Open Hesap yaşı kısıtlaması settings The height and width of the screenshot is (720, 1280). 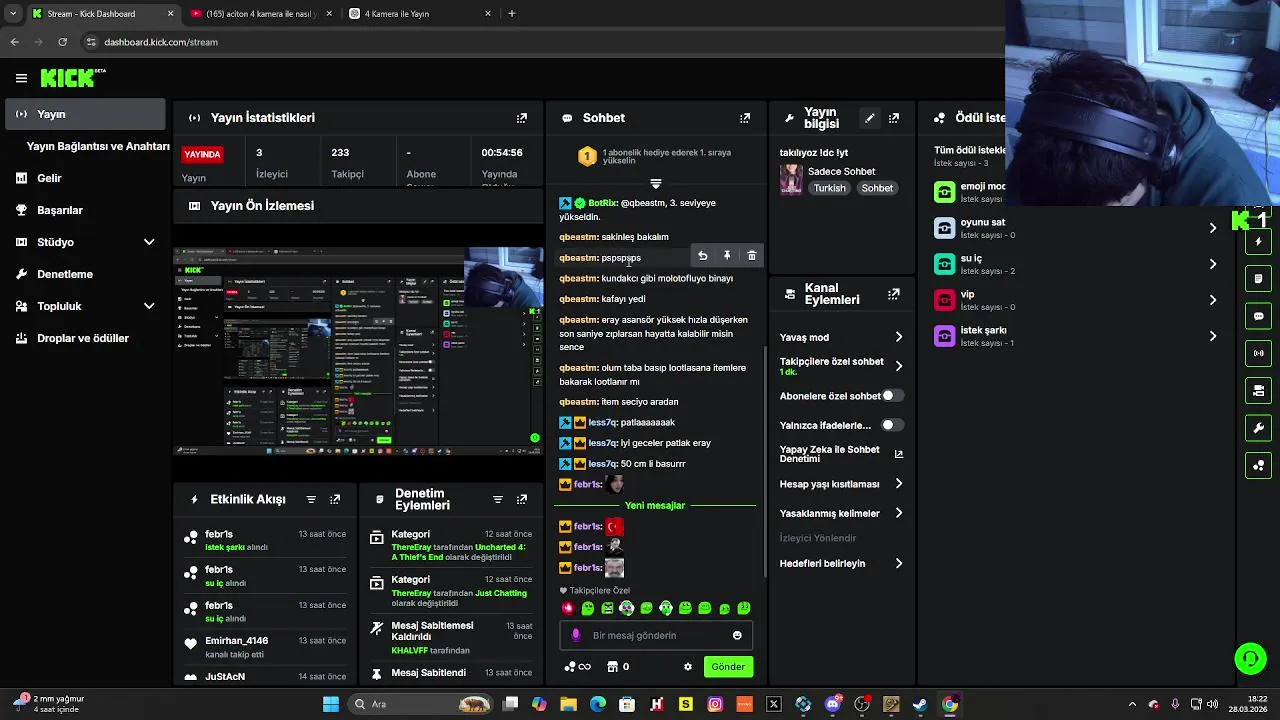(x=842, y=484)
